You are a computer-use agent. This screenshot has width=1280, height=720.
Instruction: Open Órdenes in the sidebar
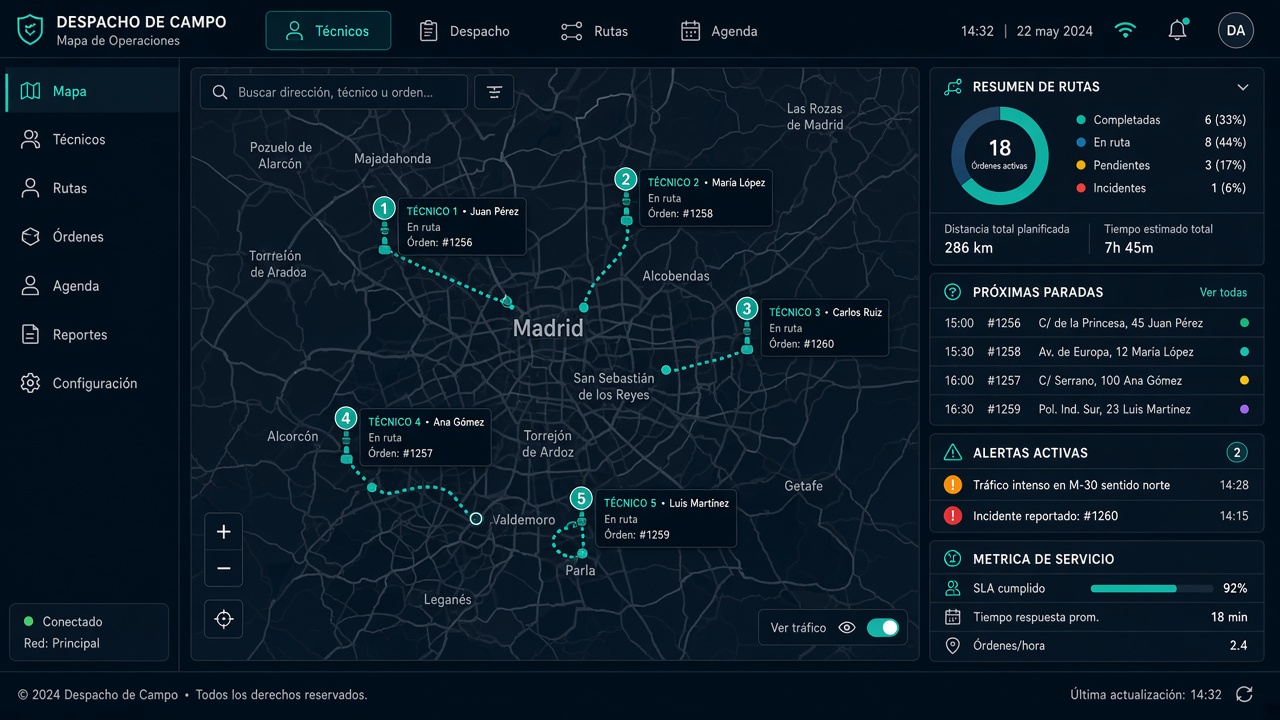click(92, 237)
